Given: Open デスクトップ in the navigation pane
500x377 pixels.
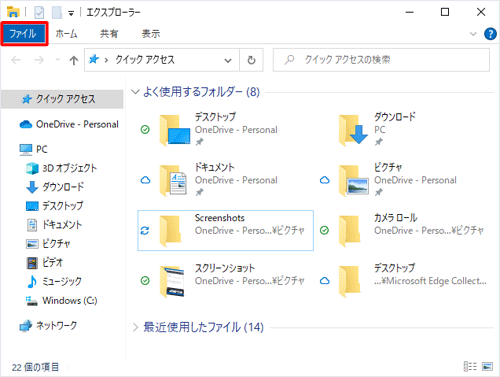Looking at the screenshot, I should [54, 206].
